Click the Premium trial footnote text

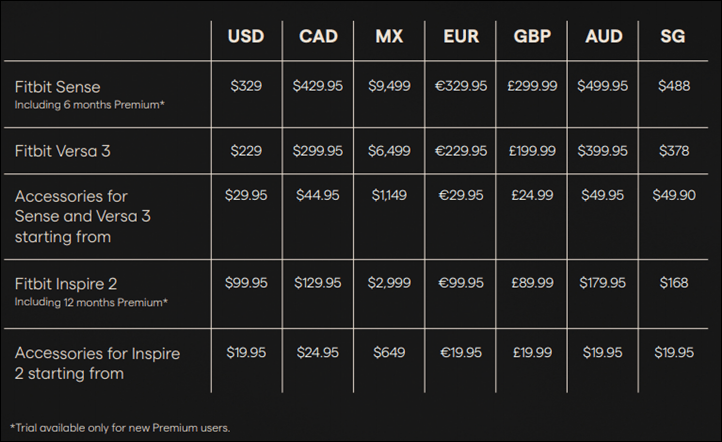point(120,428)
